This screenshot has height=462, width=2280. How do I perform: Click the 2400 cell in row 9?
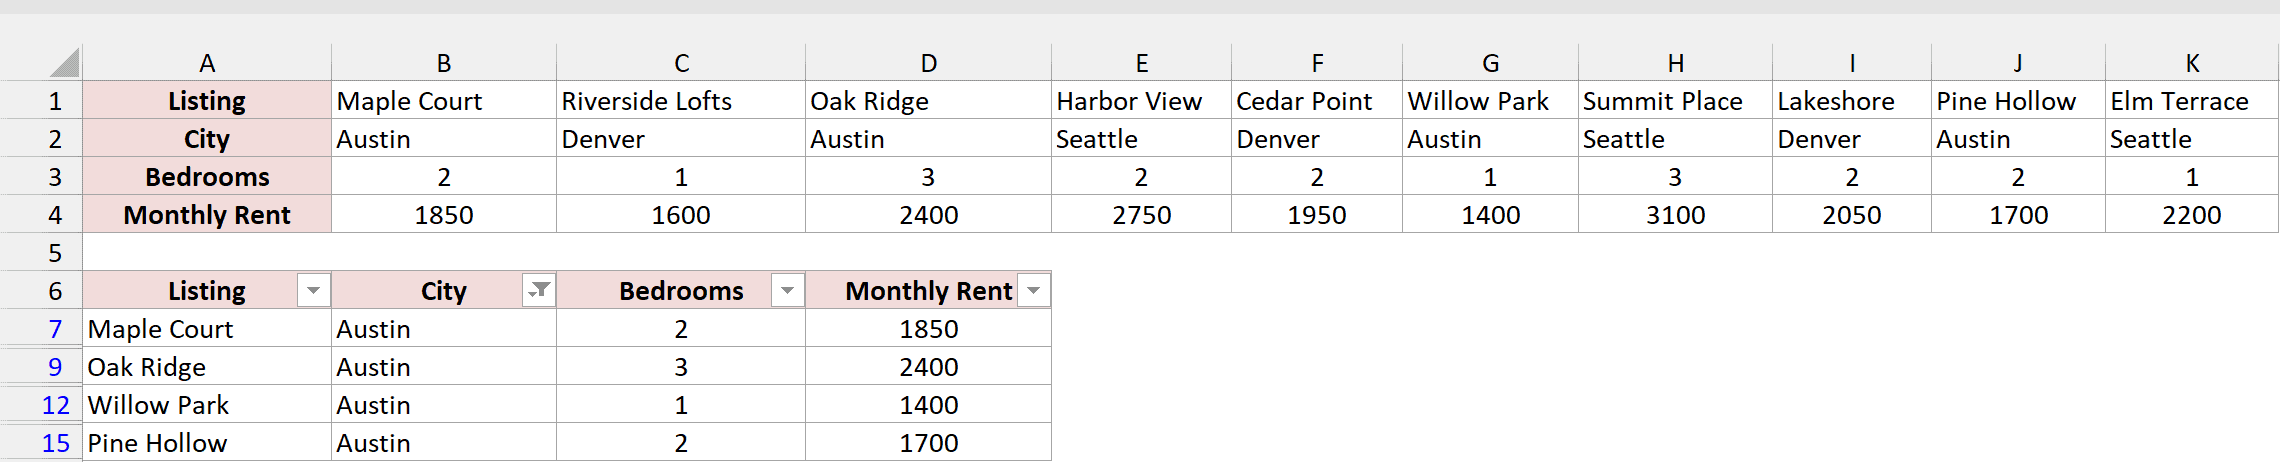pyautogui.click(x=929, y=366)
